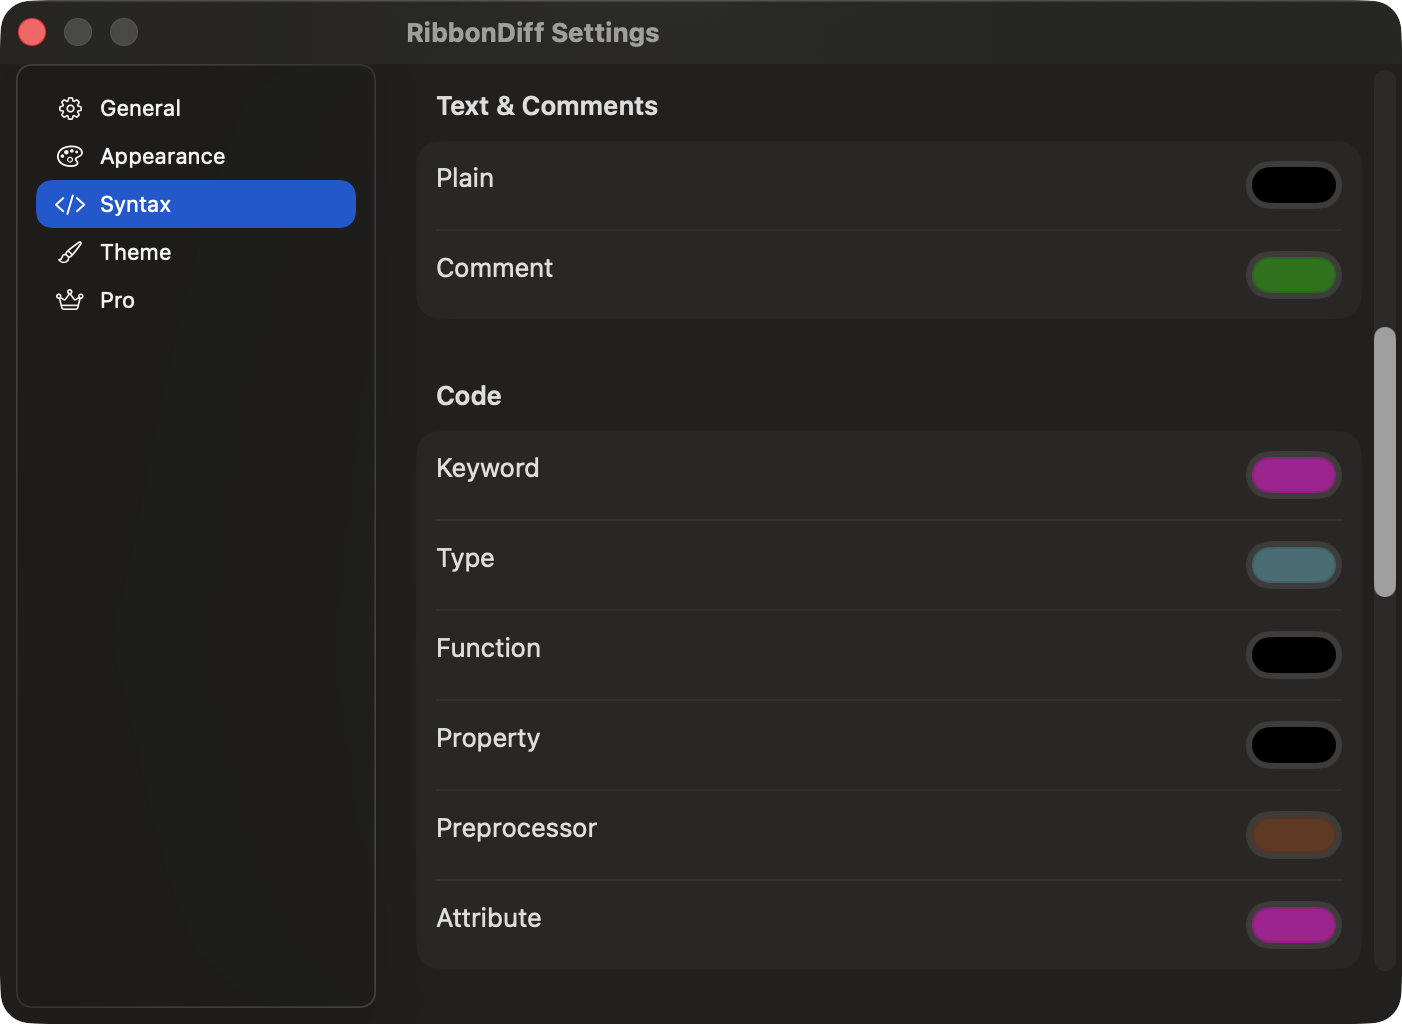Edit the Keyword color well
This screenshot has width=1402, height=1024.
click(x=1294, y=475)
